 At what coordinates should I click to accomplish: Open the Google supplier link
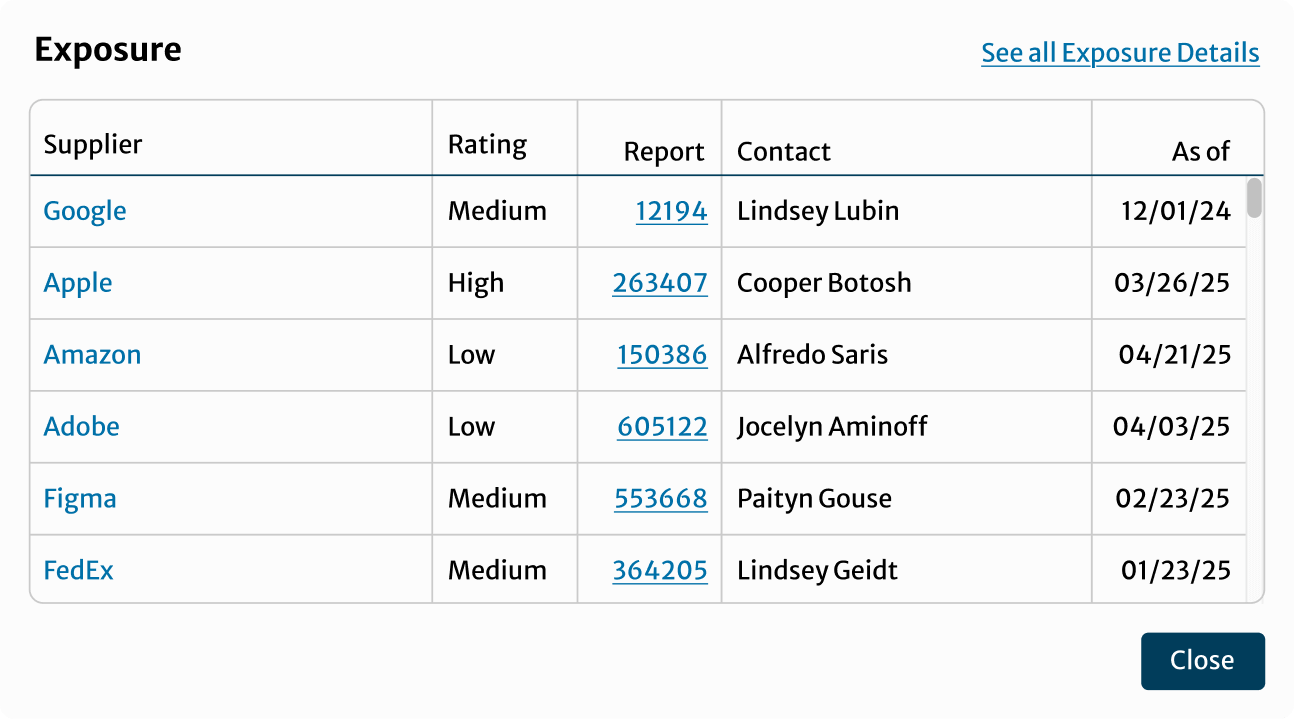tap(85, 211)
